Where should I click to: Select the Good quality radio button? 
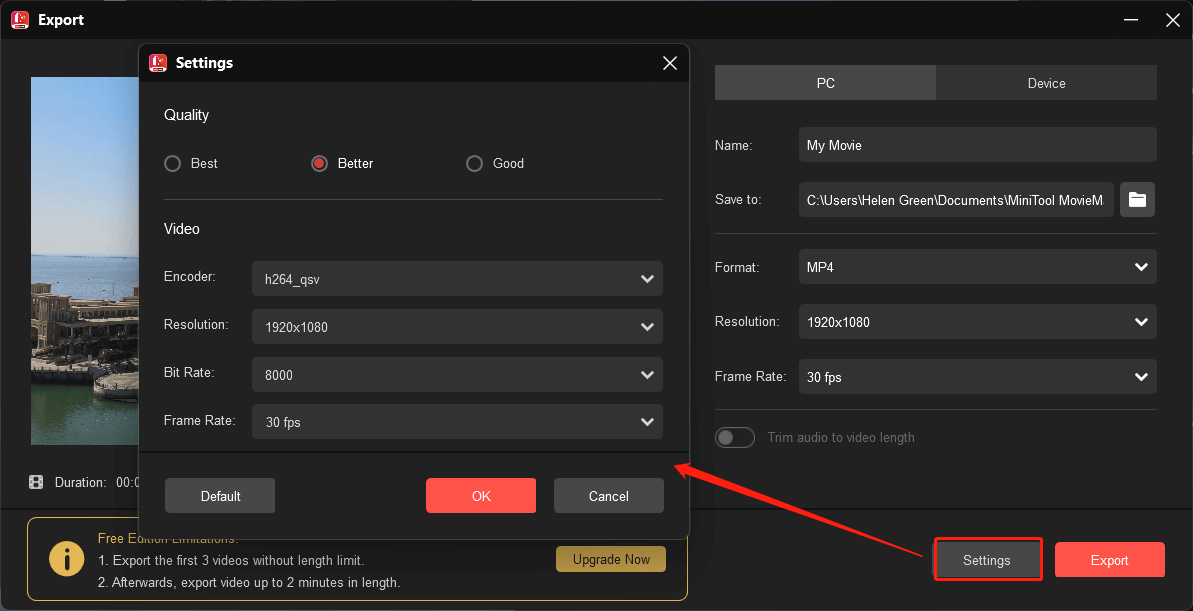pos(475,164)
